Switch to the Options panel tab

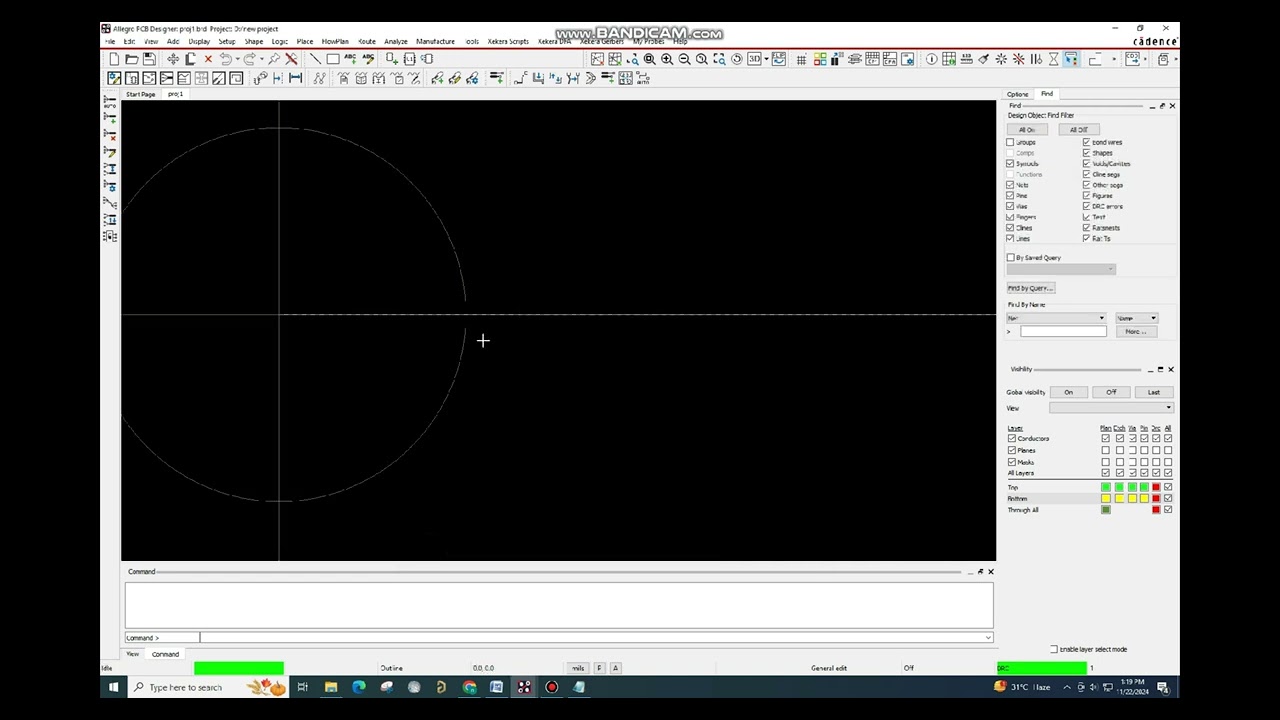1017,94
